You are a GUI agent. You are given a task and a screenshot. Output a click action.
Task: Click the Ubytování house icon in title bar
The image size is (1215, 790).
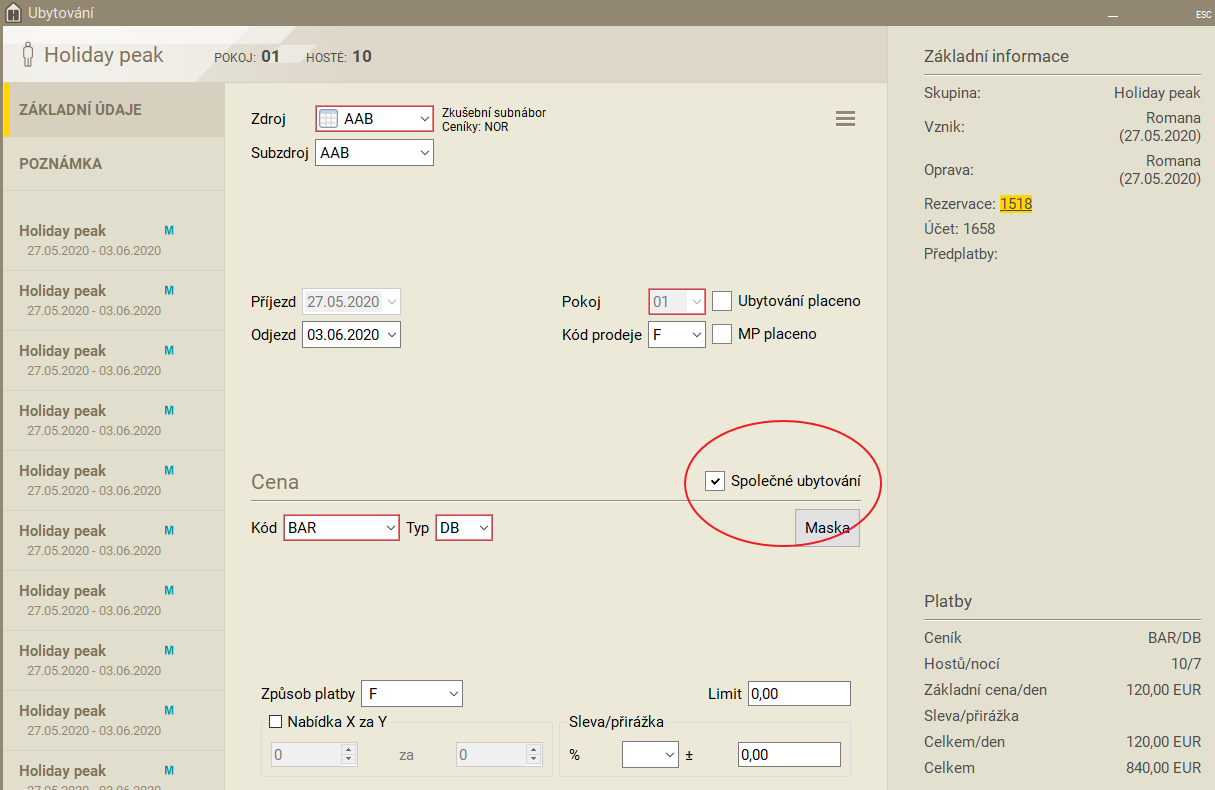click(13, 12)
